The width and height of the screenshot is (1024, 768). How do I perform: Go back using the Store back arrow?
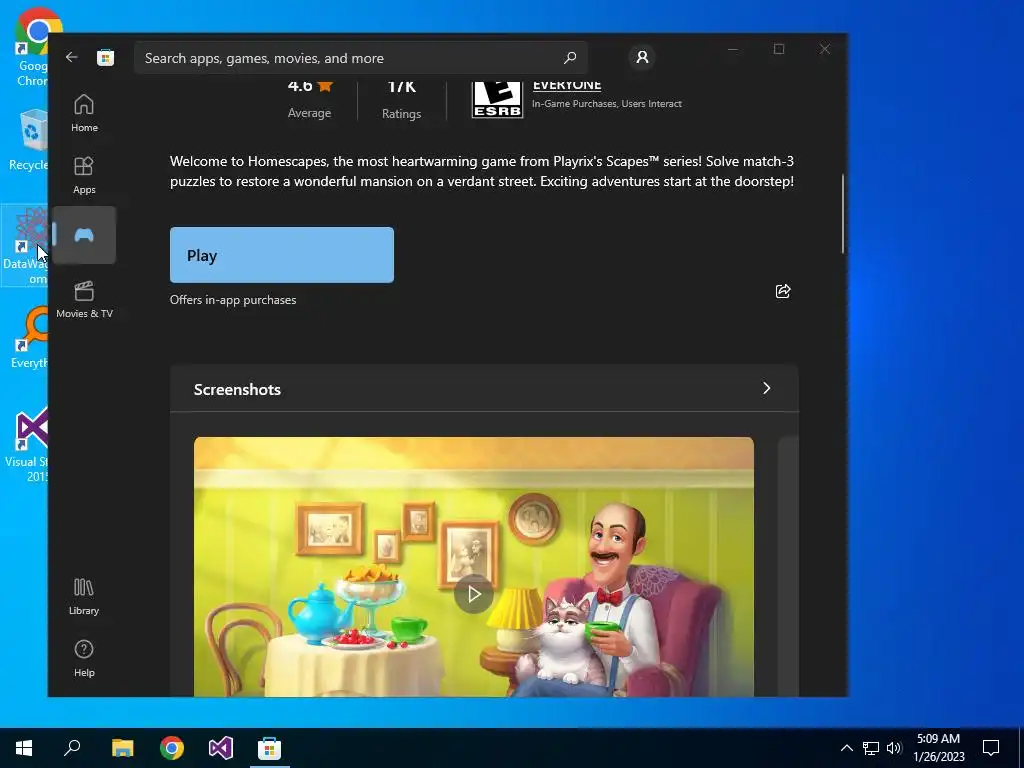[x=72, y=57]
